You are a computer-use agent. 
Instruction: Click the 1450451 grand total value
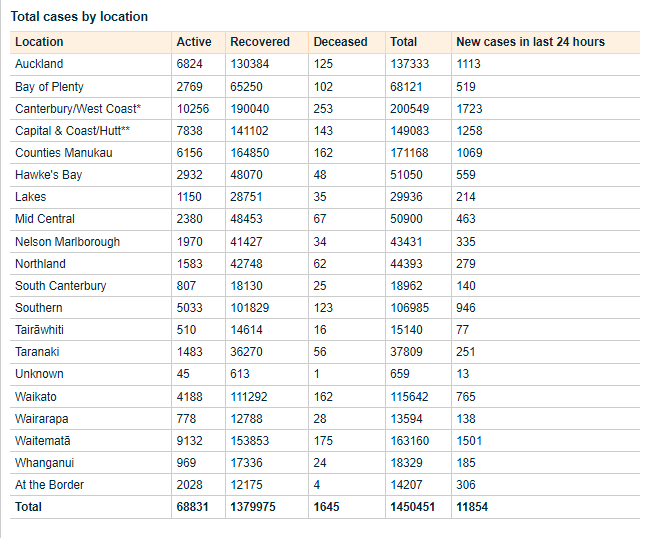pyautogui.click(x=414, y=507)
